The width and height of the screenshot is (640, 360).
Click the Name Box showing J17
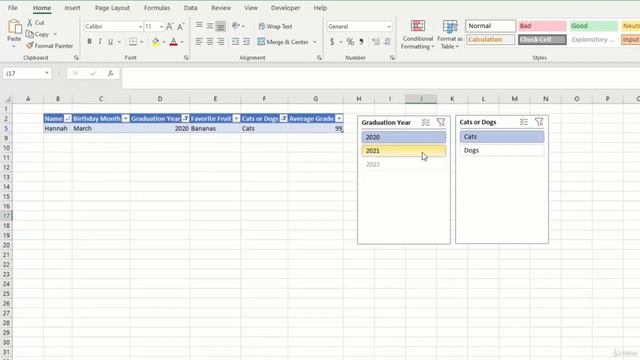(23, 73)
